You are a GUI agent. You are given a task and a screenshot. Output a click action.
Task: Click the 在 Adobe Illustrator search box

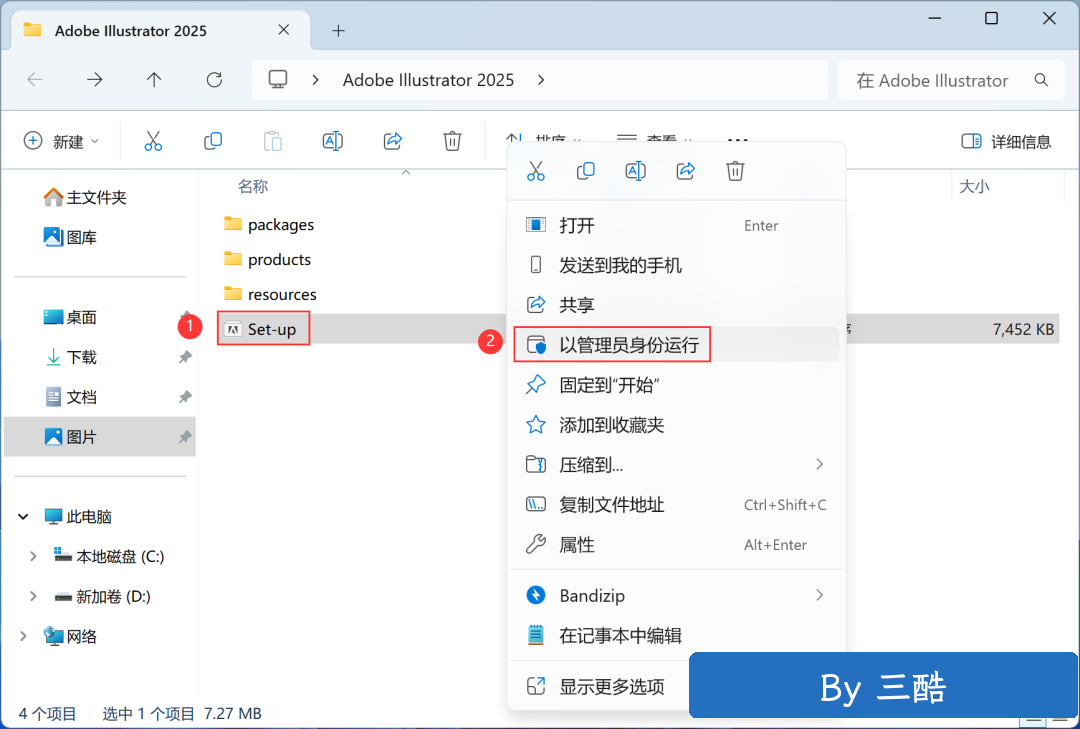[x=951, y=80]
